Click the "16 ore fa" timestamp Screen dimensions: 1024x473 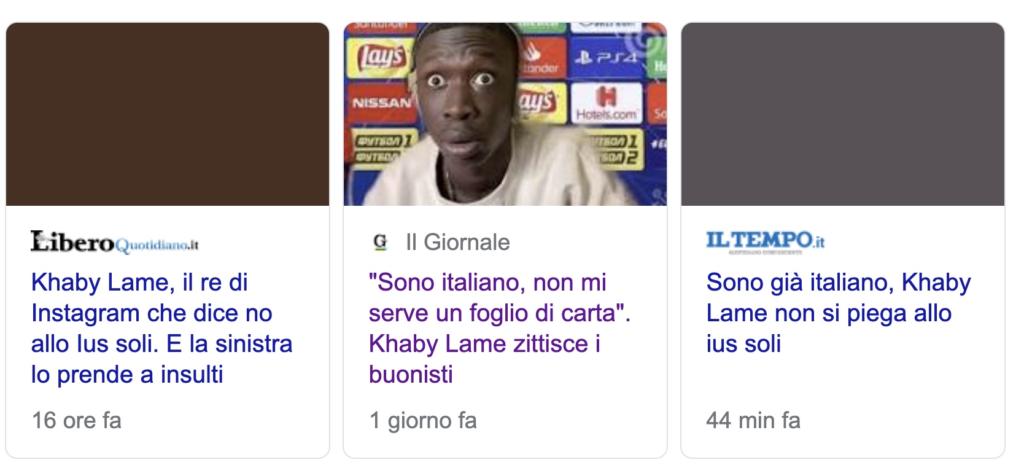(x=76, y=421)
